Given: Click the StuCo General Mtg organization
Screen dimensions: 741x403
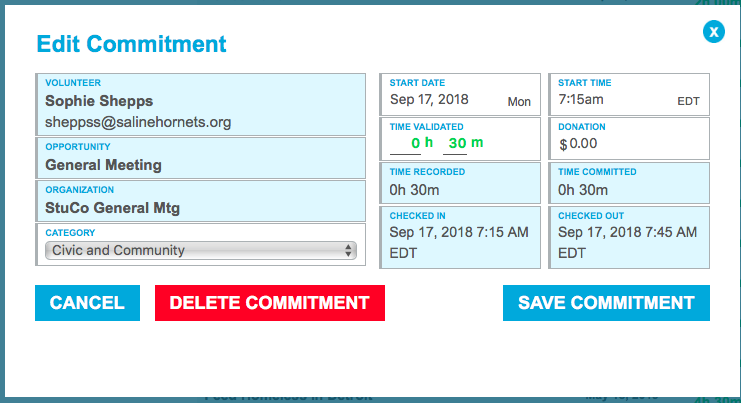Looking at the screenshot, I should 111,208.
